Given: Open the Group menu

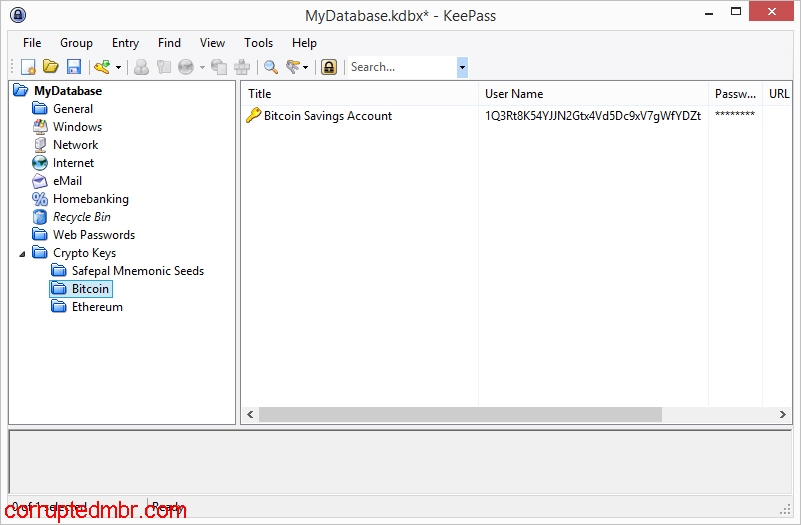Looking at the screenshot, I should click(x=76, y=43).
